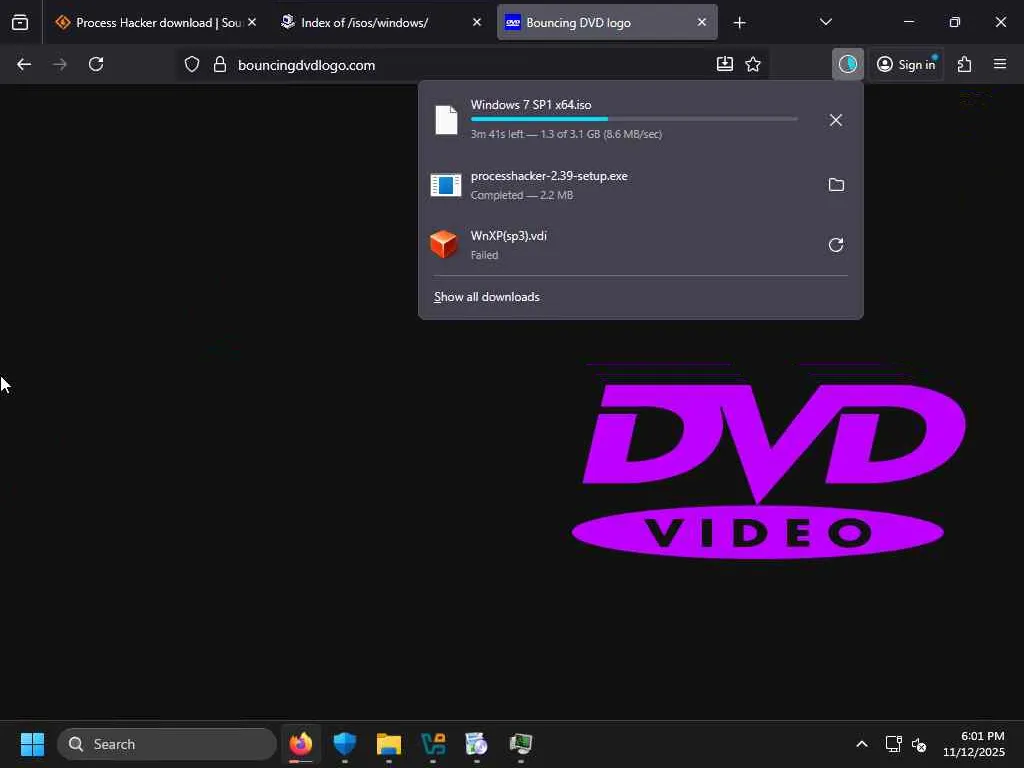The height and width of the screenshot is (768, 1024).
Task: Select the WnXP(sp3).vdi file name
Action: click(509, 236)
